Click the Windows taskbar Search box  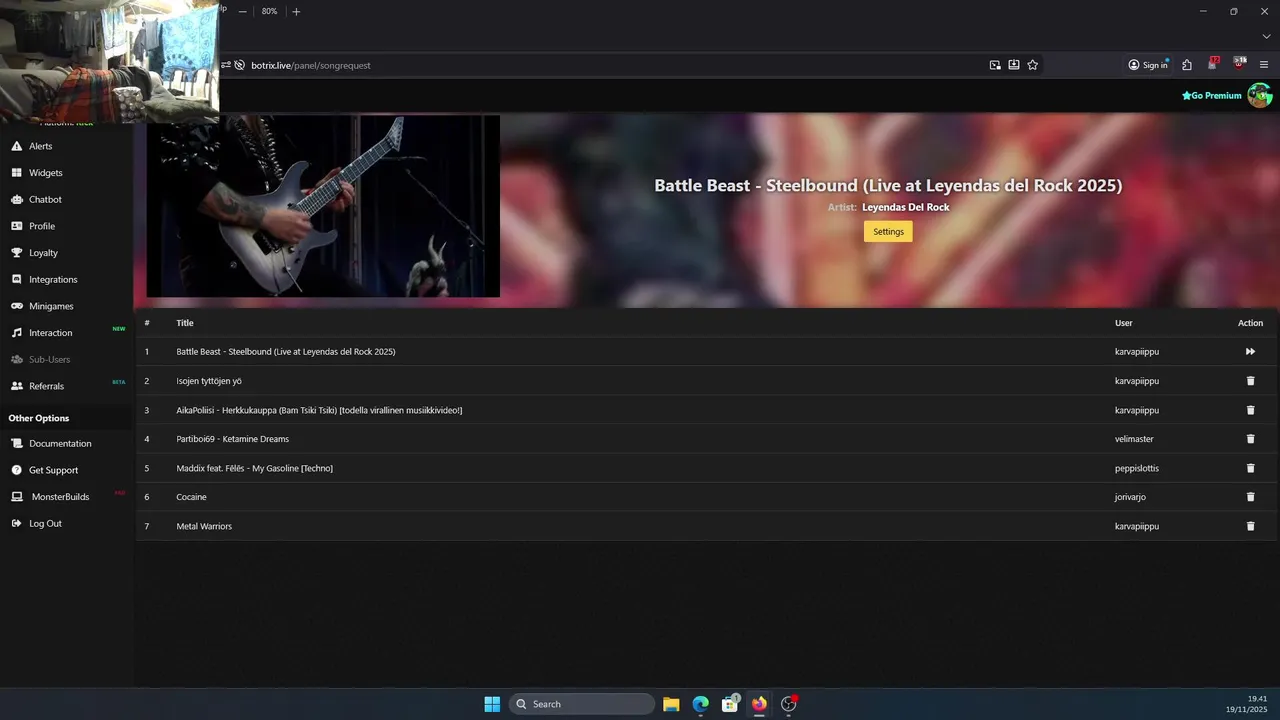pos(582,704)
